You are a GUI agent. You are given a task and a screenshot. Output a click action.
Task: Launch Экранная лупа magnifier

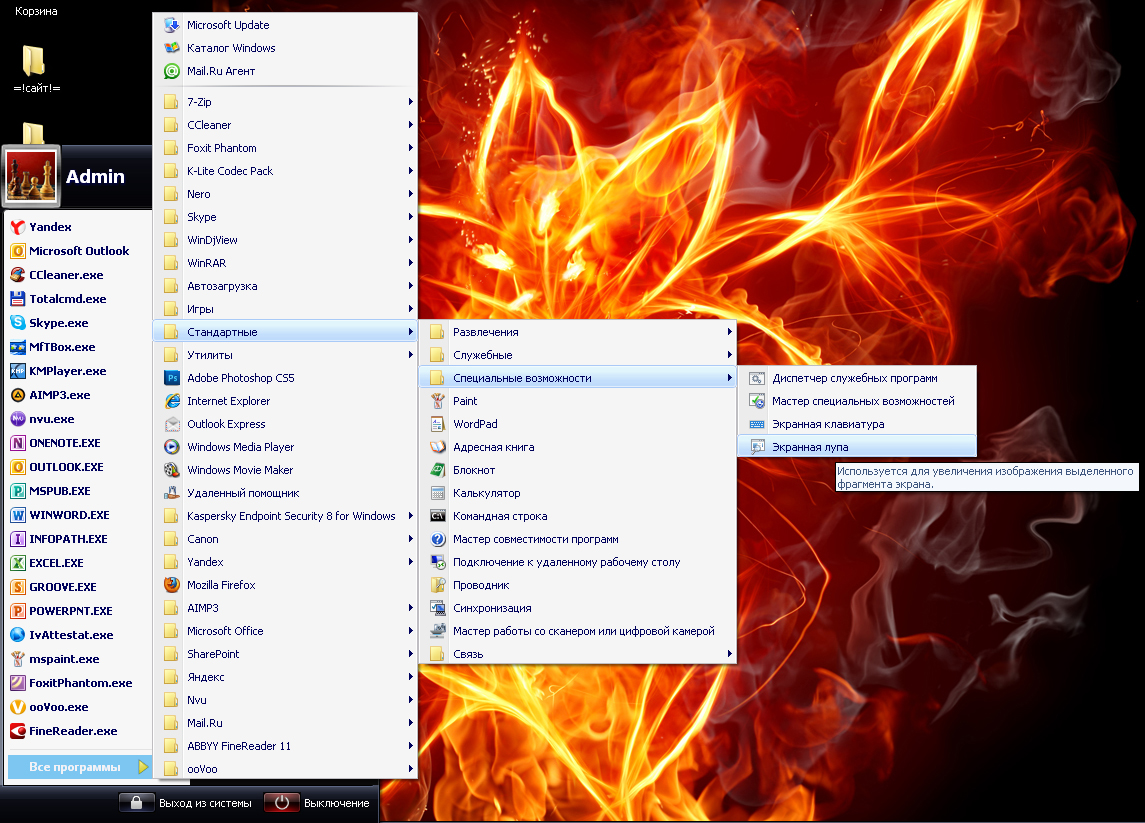857,447
